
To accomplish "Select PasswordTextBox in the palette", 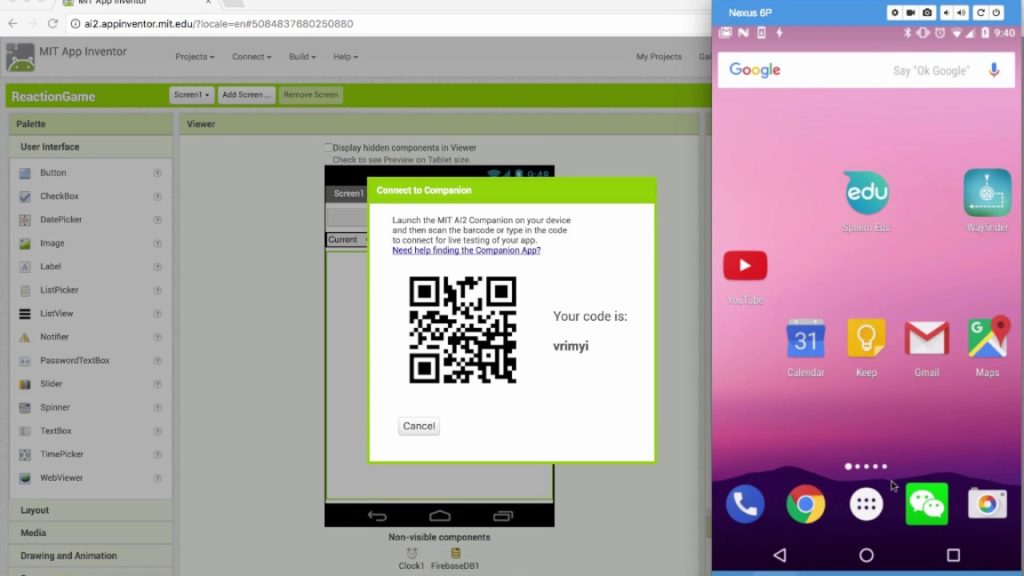I will 74,360.
